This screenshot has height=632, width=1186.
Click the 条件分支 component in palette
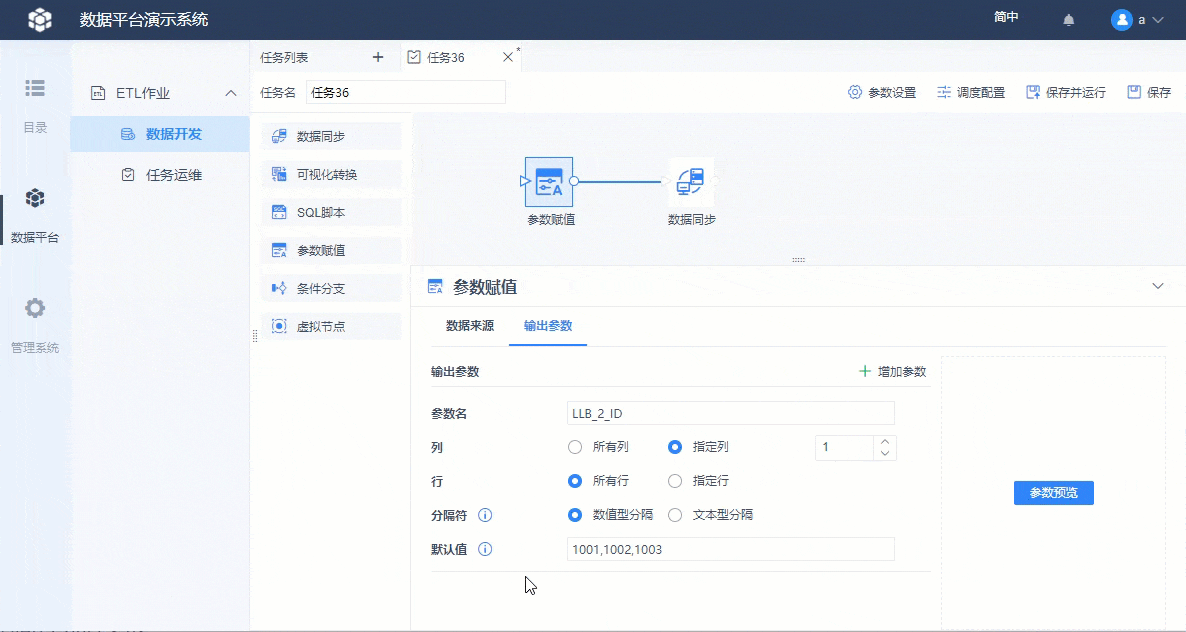(x=331, y=288)
